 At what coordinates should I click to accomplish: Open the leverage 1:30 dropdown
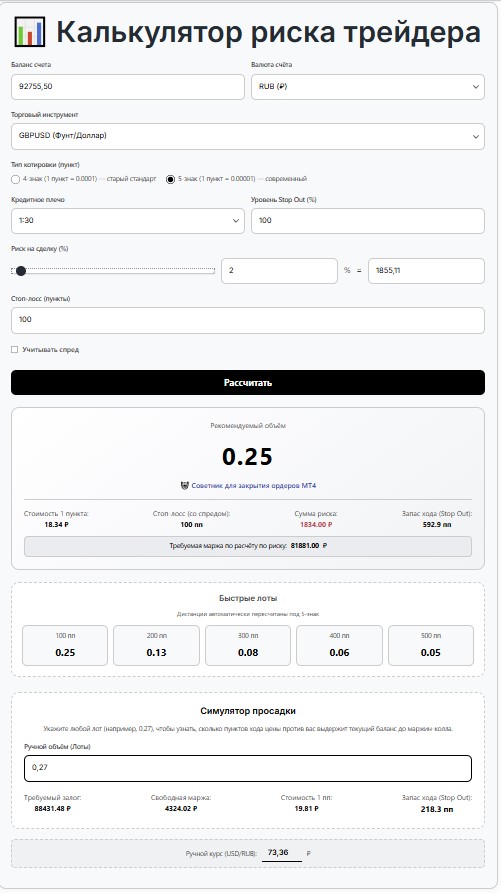coord(128,220)
